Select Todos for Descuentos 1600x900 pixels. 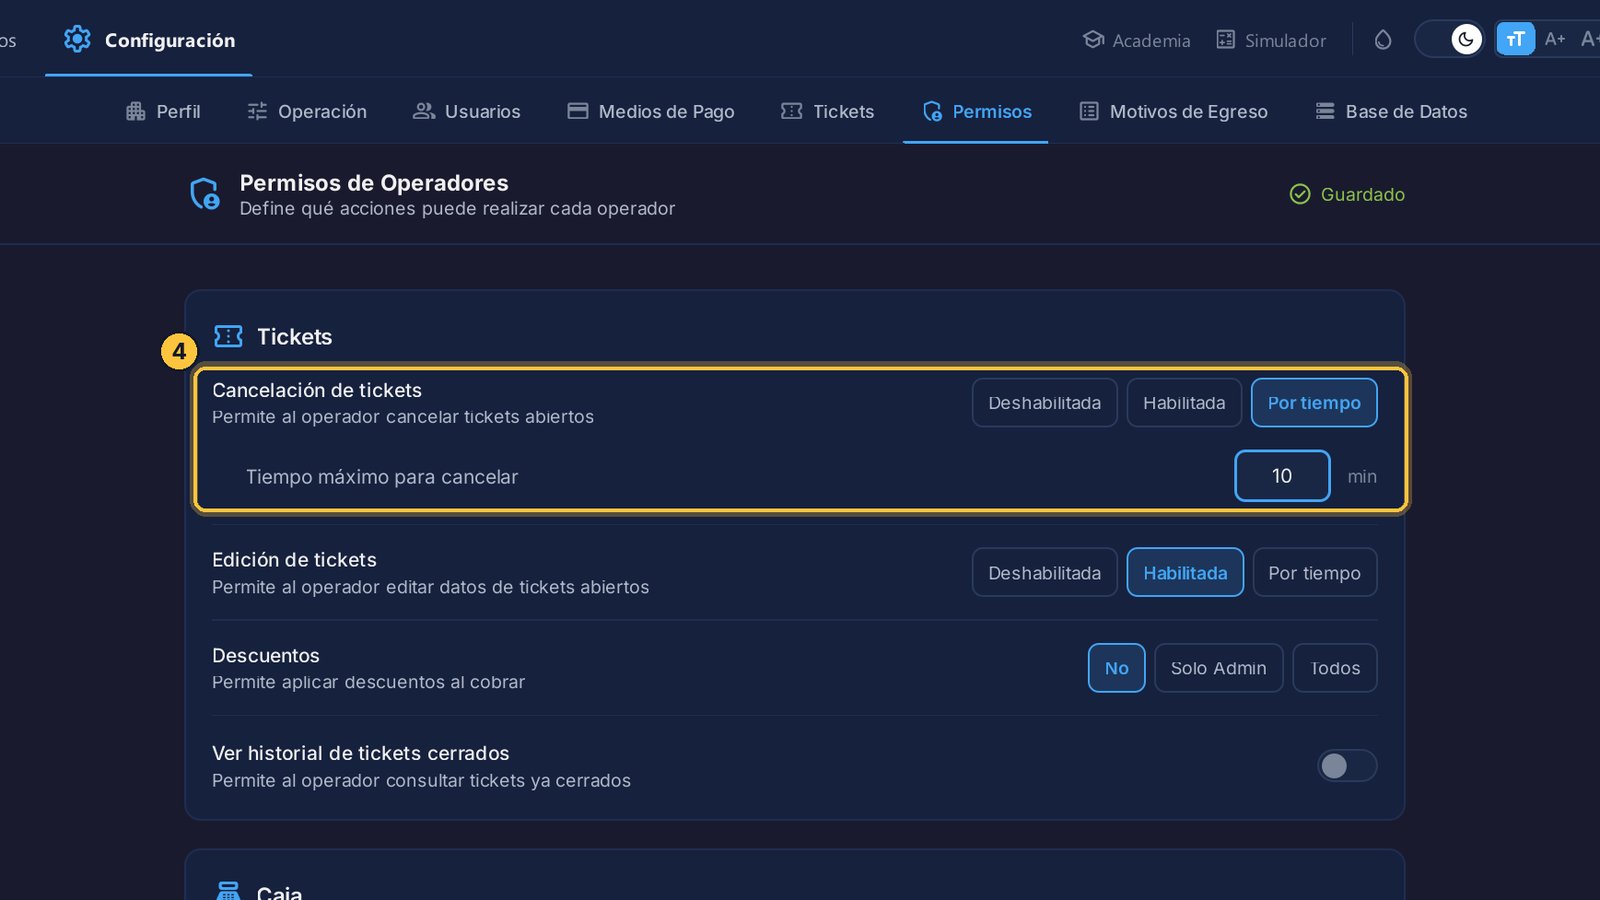click(1335, 668)
